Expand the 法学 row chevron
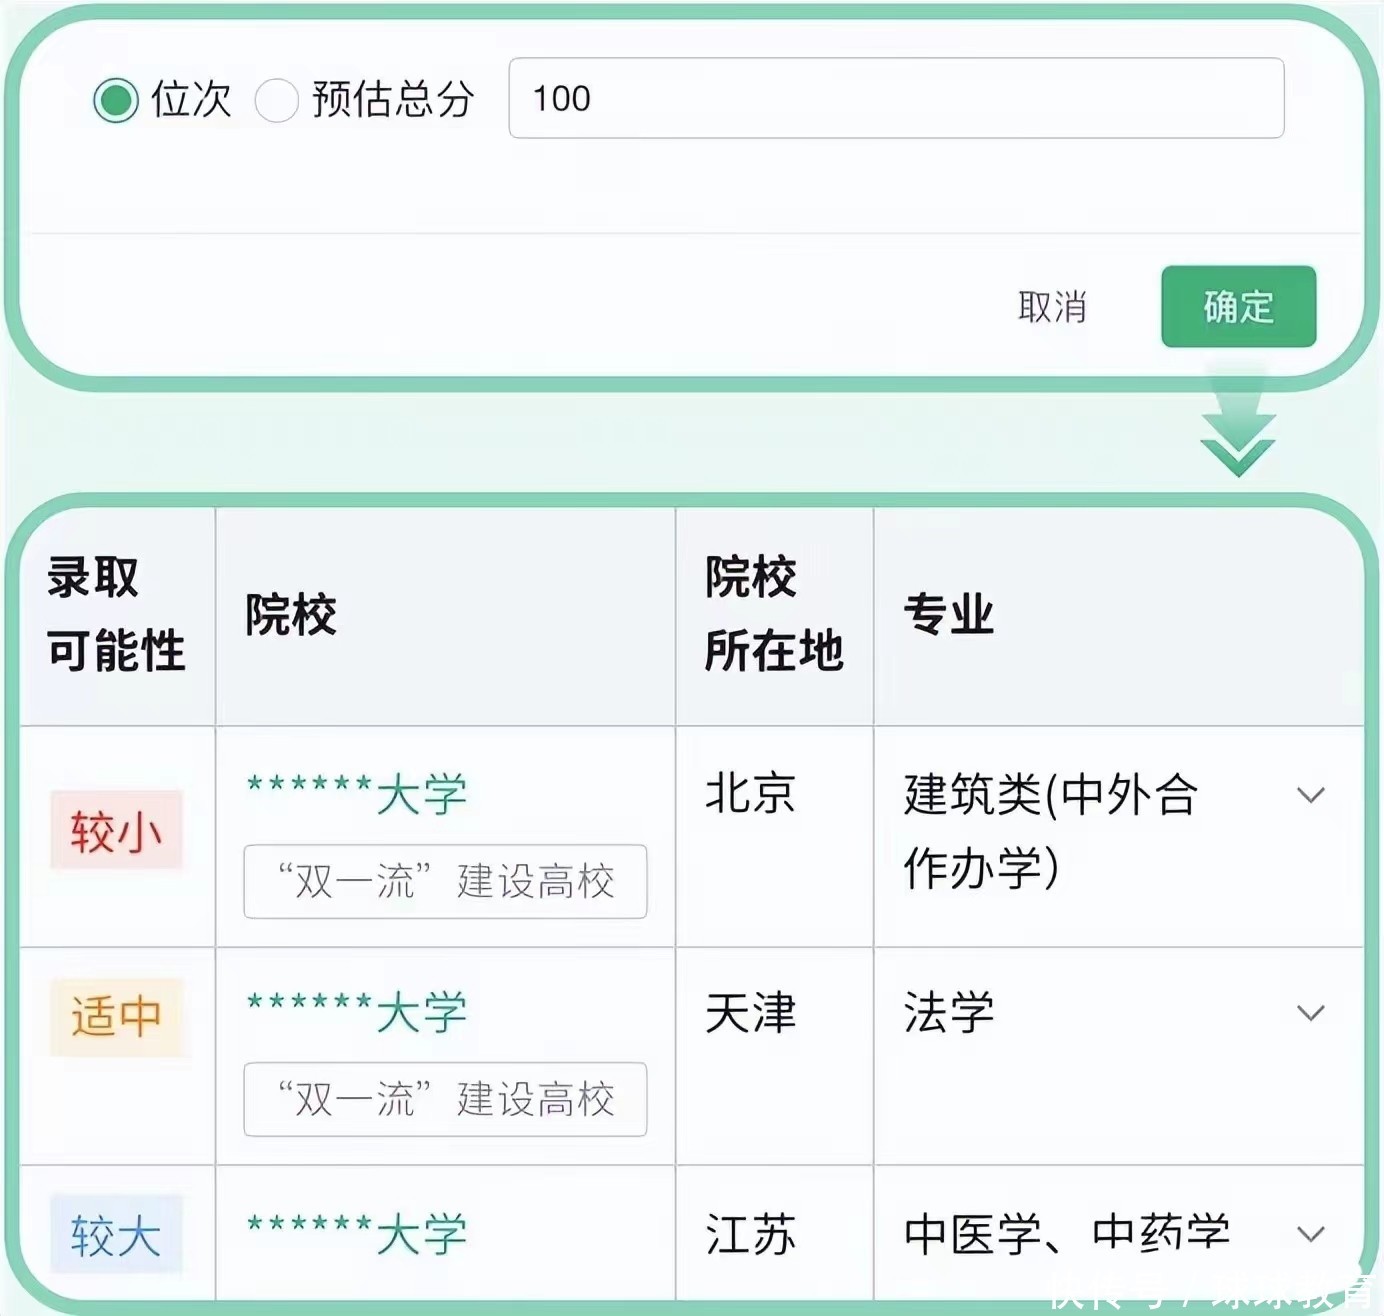This screenshot has height=1316, width=1384. point(1310,1013)
